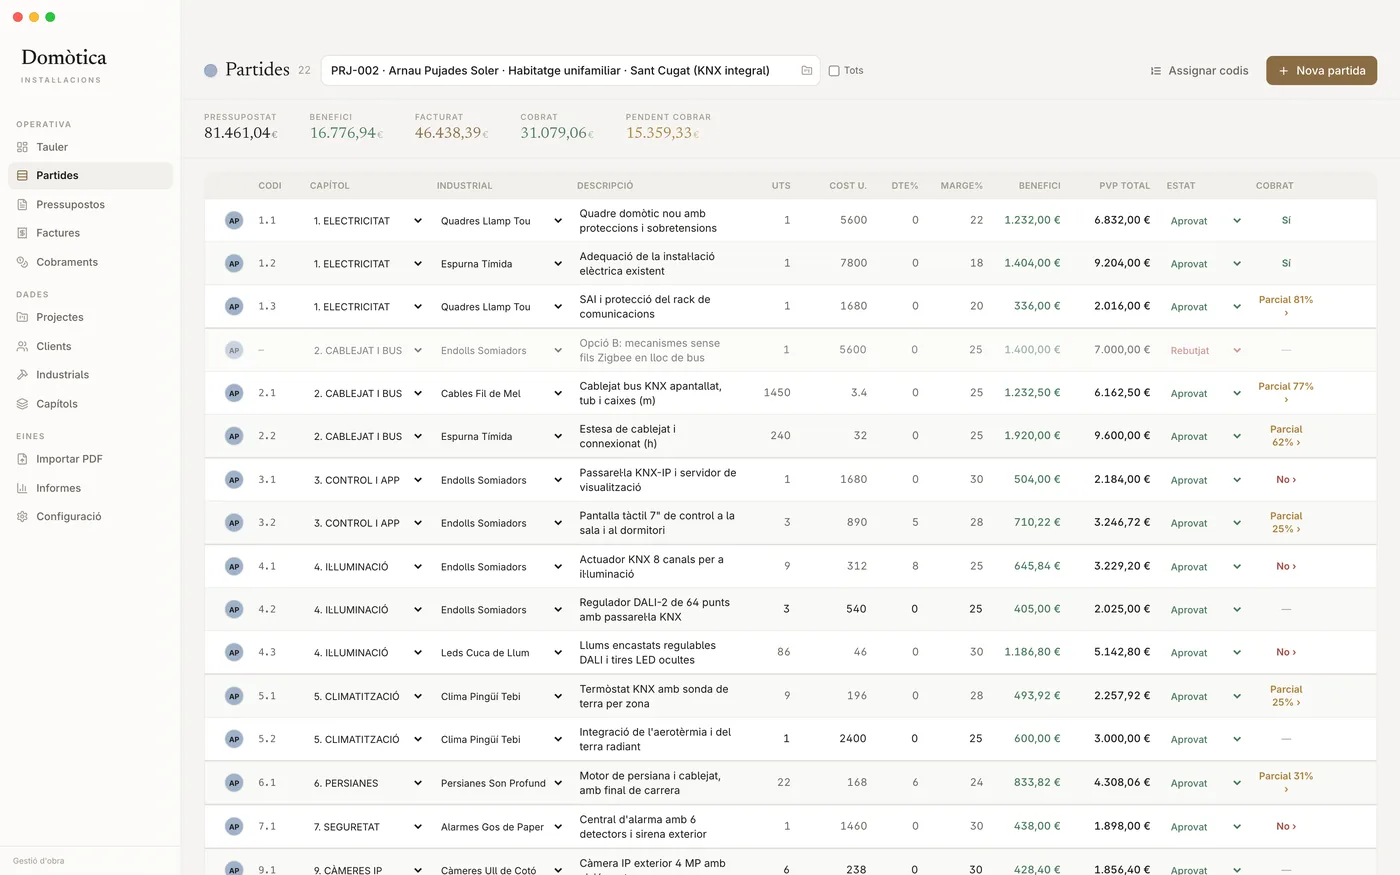Click the Projectes folder icon
Screen dimensions: 1400x875
(x=22, y=317)
